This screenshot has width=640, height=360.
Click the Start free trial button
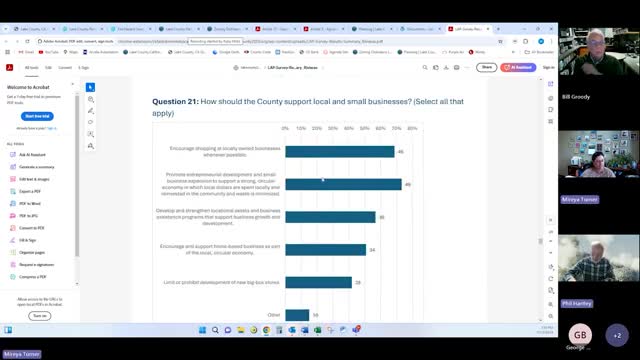[x=37, y=116]
